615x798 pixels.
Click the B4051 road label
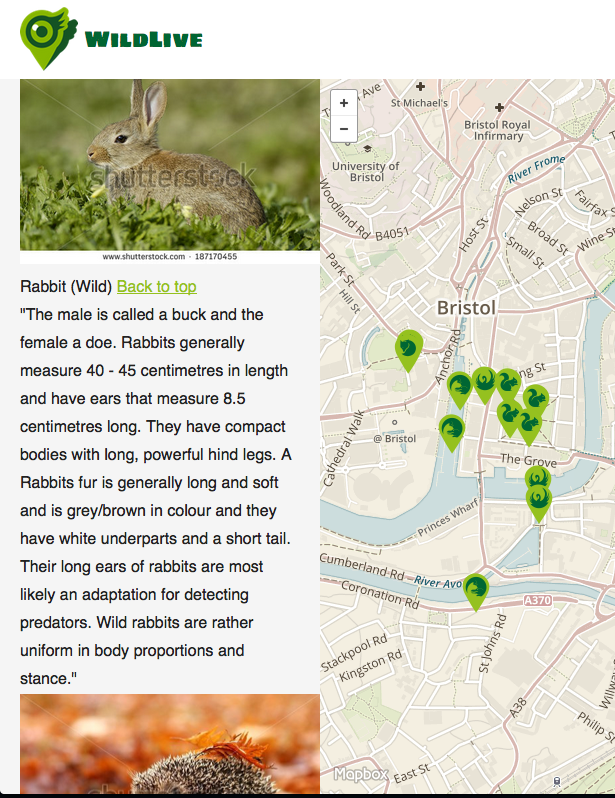point(392,234)
